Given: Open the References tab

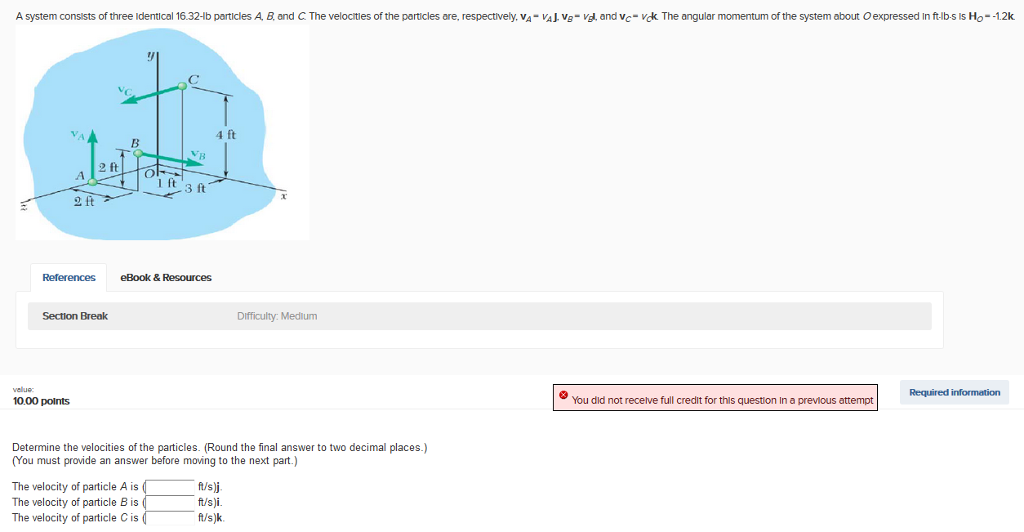Looking at the screenshot, I should 69,277.
